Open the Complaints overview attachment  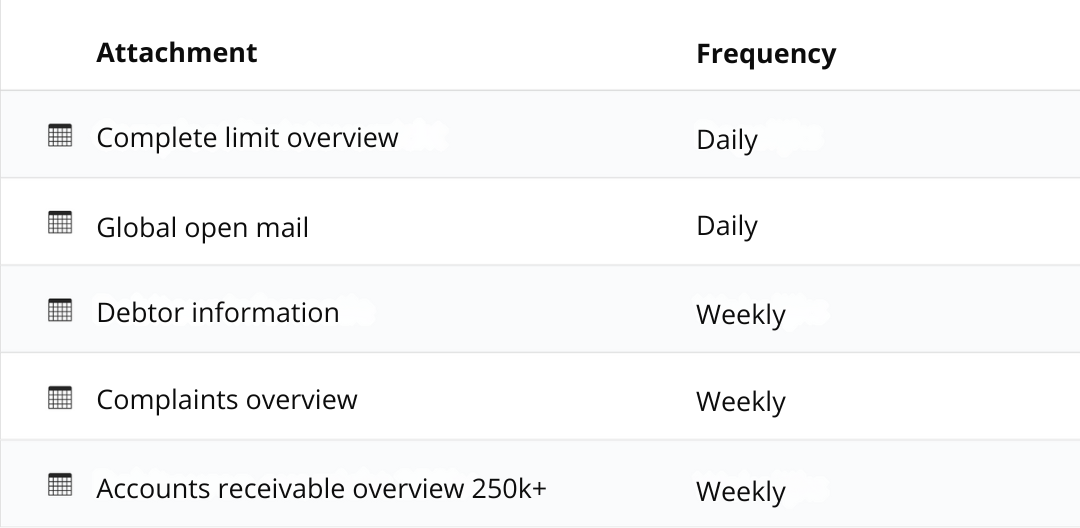point(227,400)
